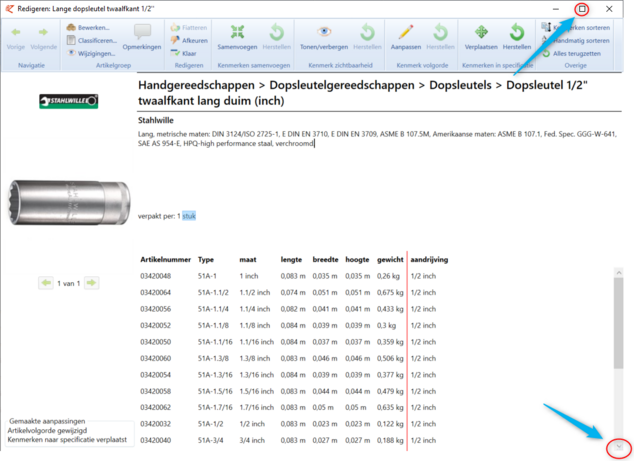Open Bewerken for the article group
This screenshot has width=634, height=461.
(89, 27)
